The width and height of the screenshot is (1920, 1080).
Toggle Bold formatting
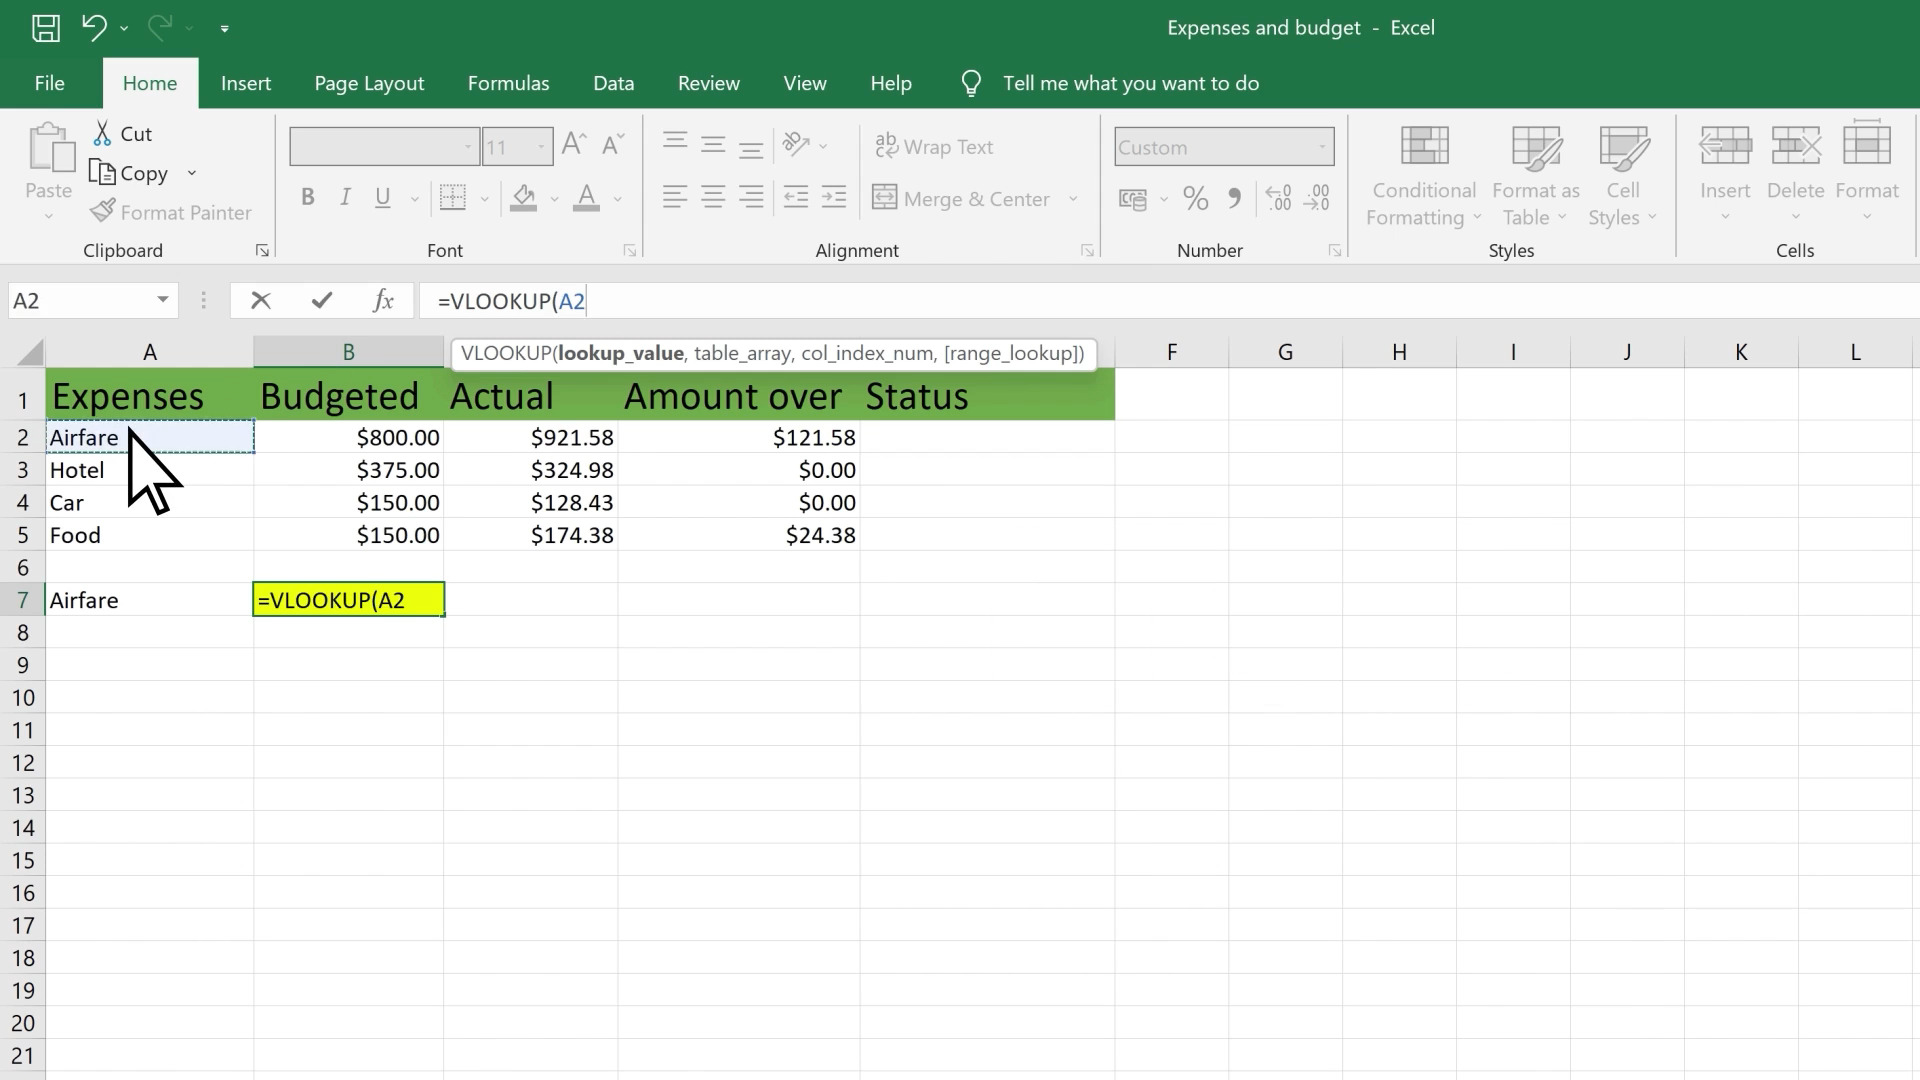308,198
